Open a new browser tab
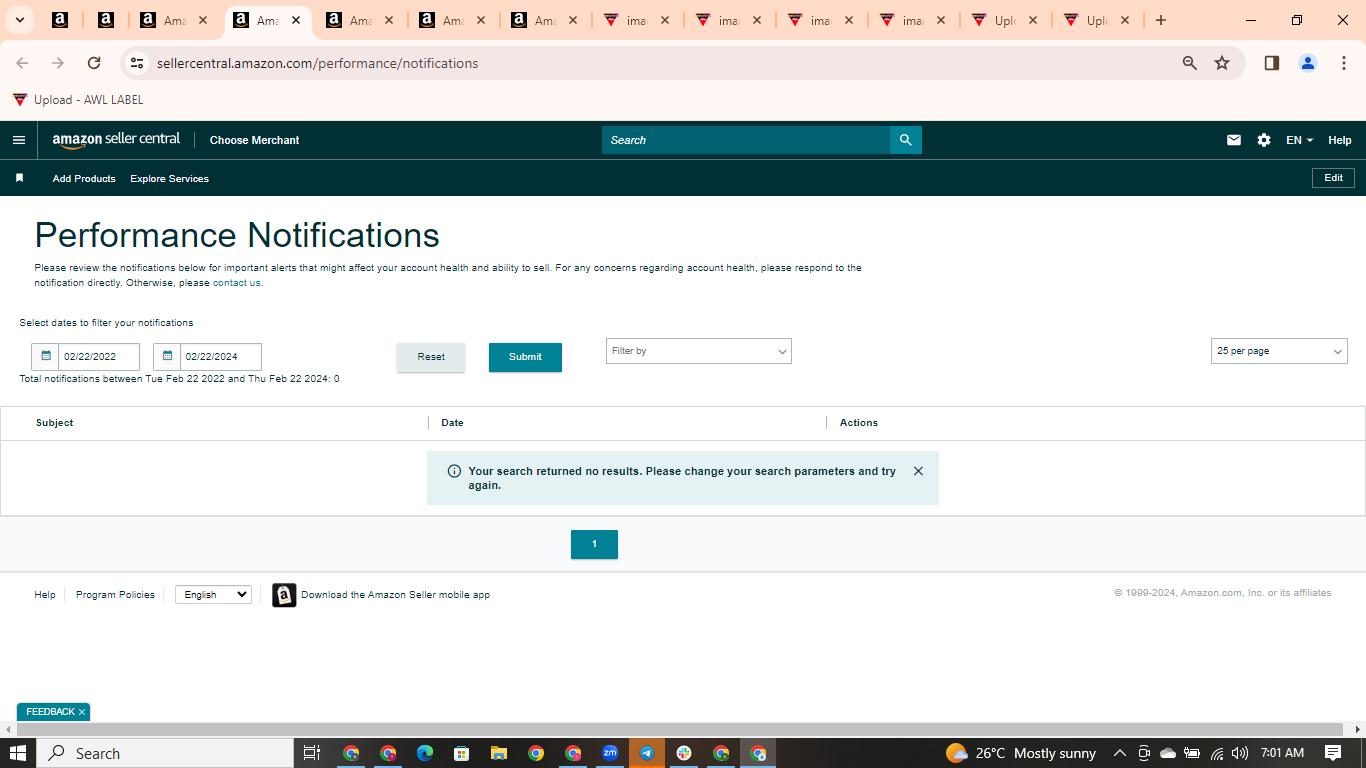The height and width of the screenshot is (768, 1366). tap(1161, 20)
